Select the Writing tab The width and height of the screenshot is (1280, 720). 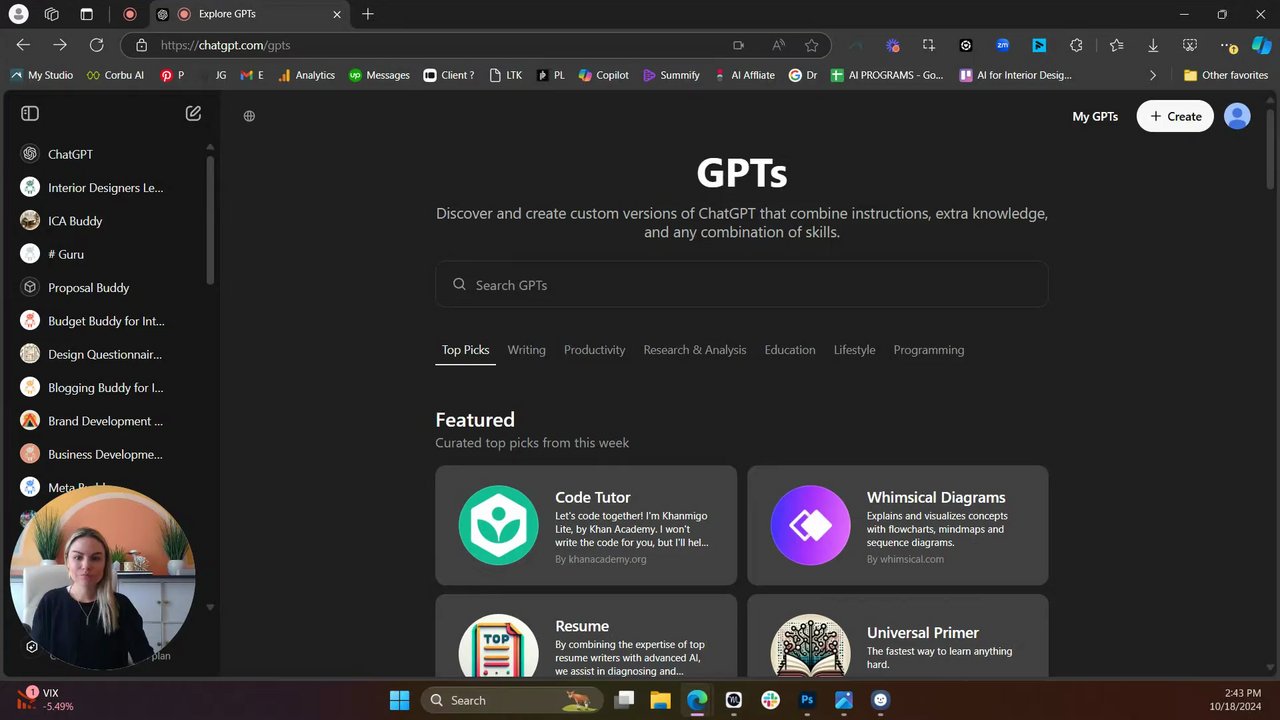click(526, 350)
